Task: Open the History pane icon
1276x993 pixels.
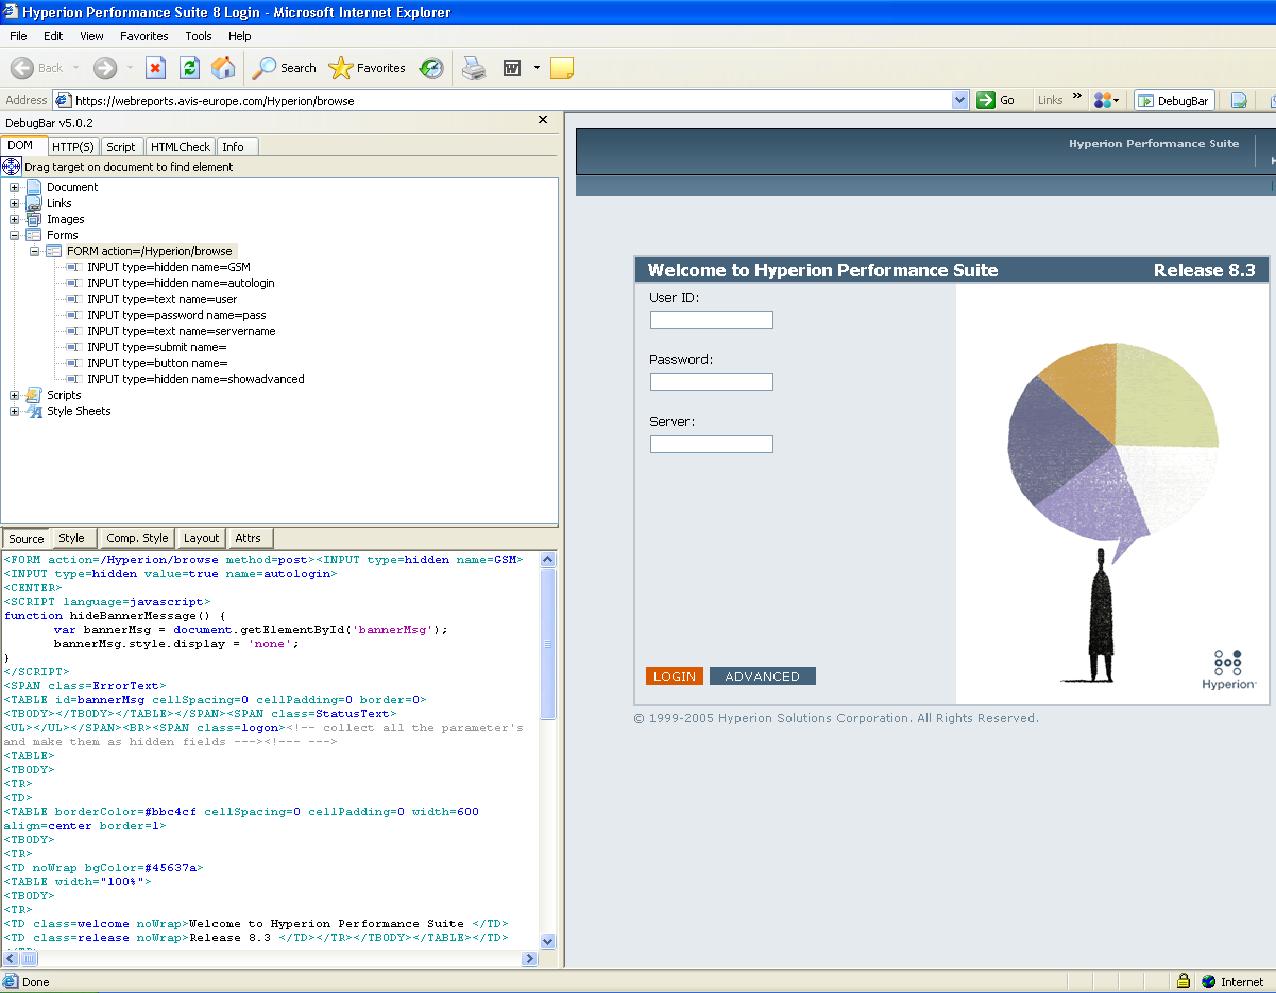Action: coord(431,68)
